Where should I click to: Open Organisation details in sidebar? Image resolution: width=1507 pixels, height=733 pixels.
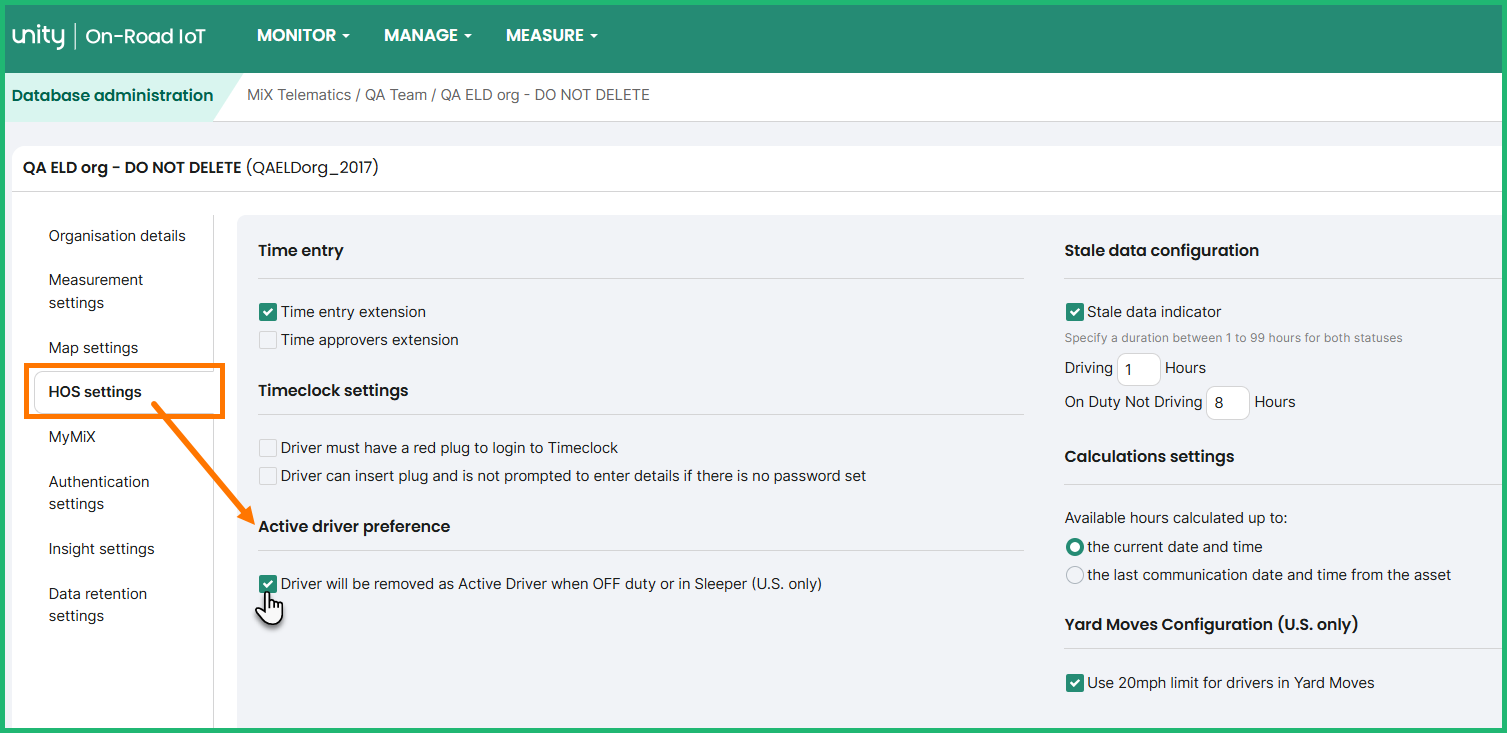point(117,236)
